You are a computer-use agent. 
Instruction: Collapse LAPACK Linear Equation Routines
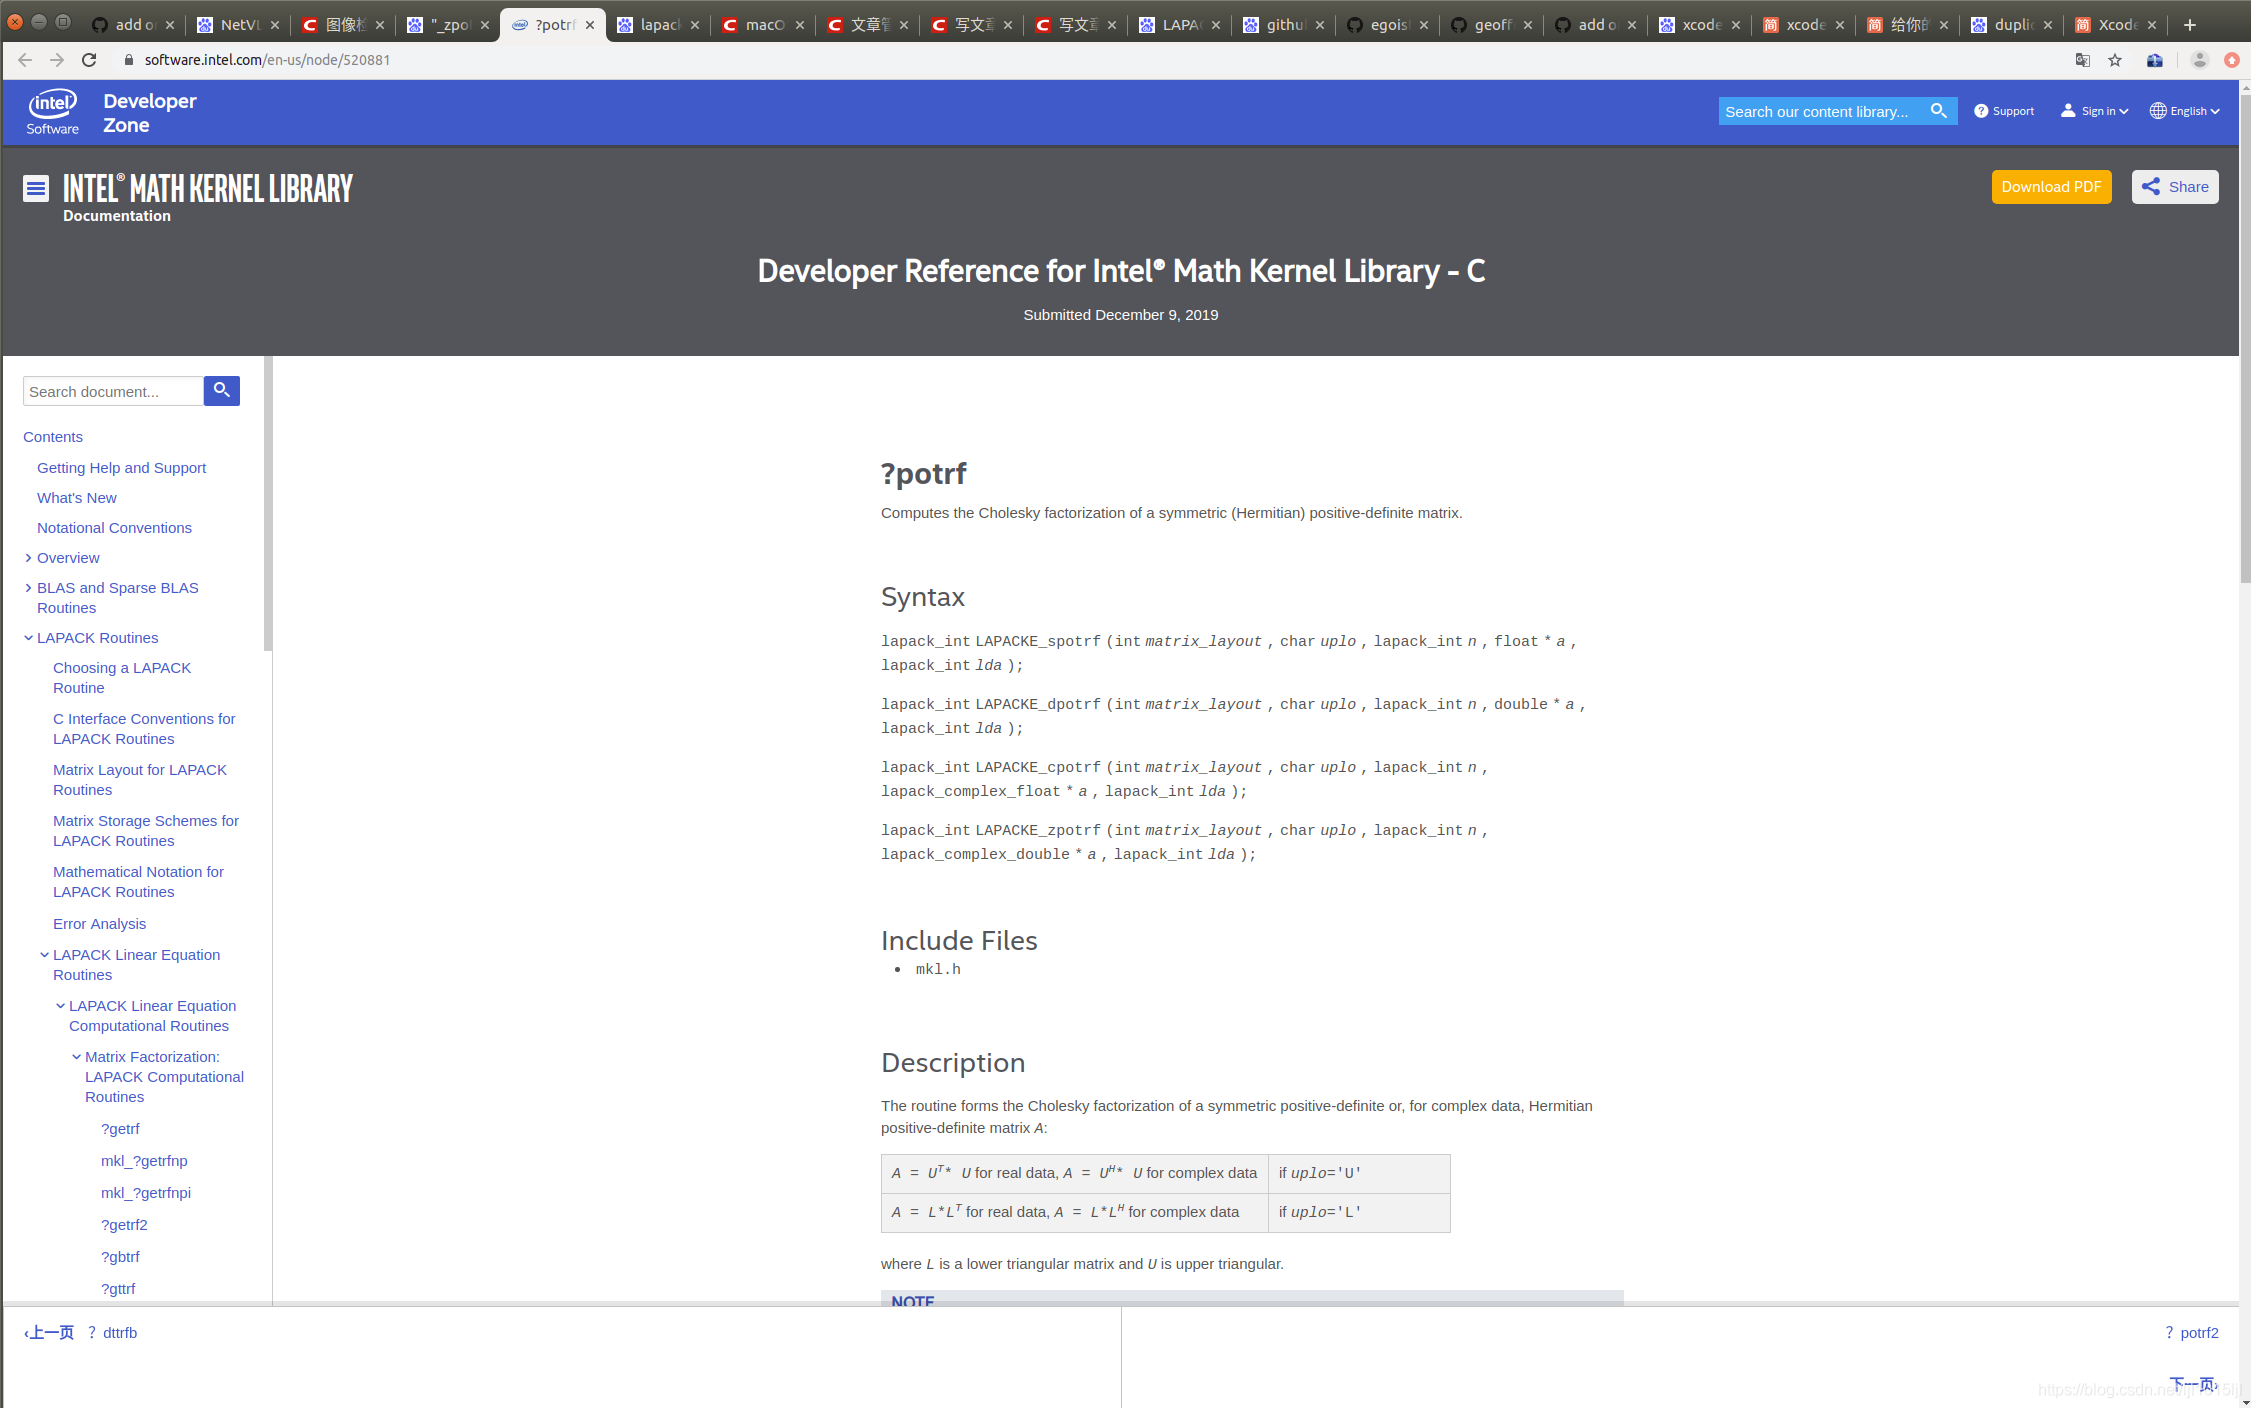click(x=44, y=955)
